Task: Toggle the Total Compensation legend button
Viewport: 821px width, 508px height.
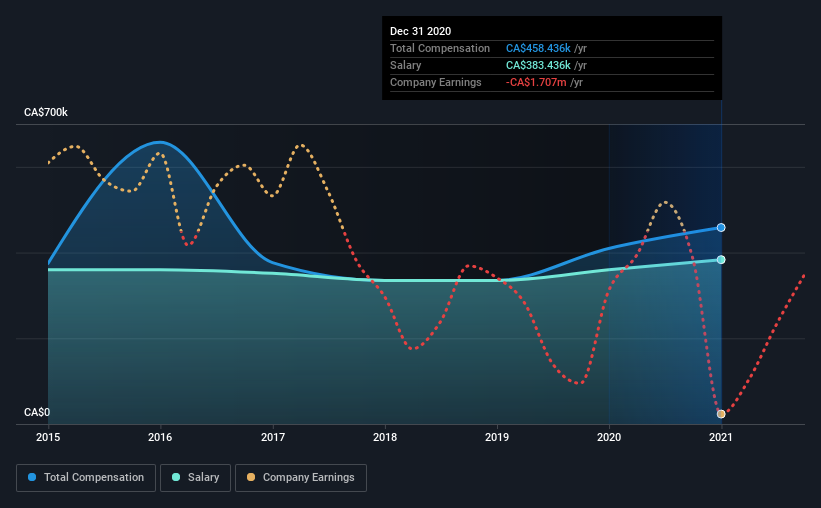Action: coord(86,478)
